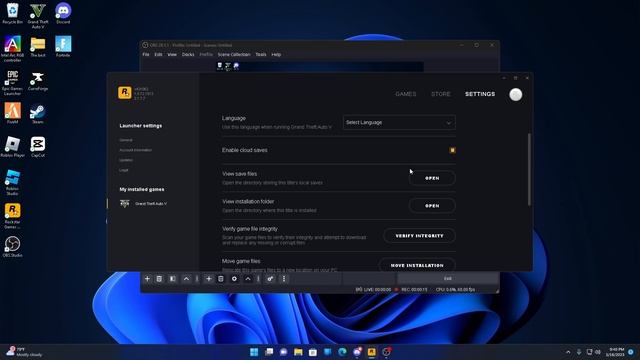Open Recycle Bin desktop icon
Screen dimensions: 640x360
pyautogui.click(x=13, y=13)
